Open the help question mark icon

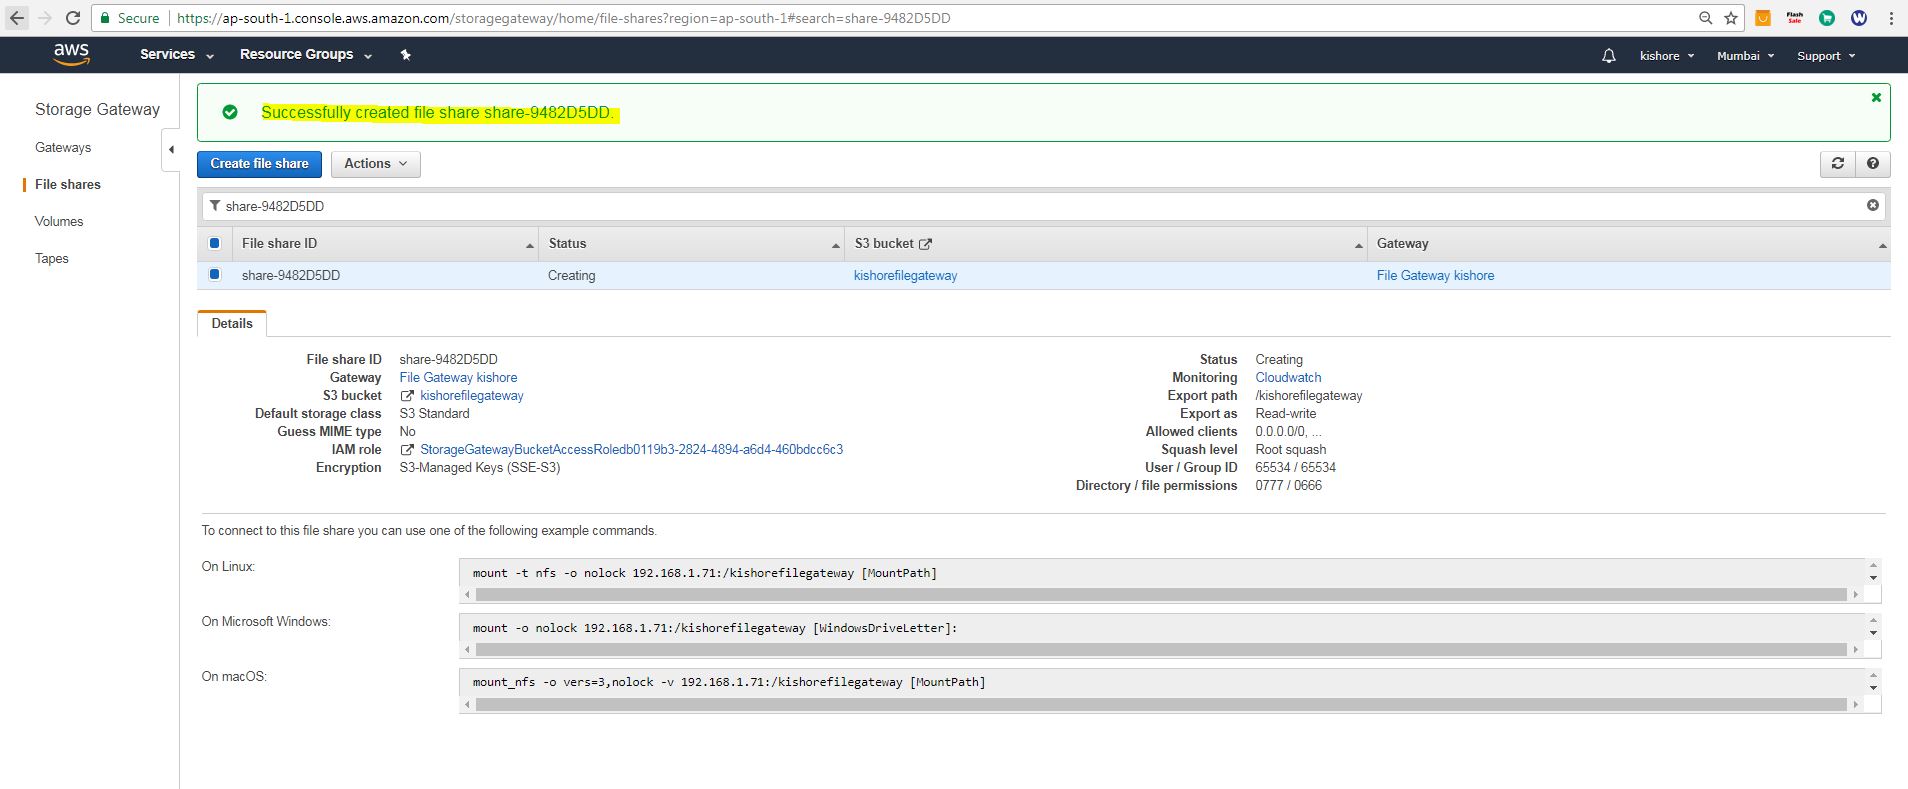tap(1873, 164)
